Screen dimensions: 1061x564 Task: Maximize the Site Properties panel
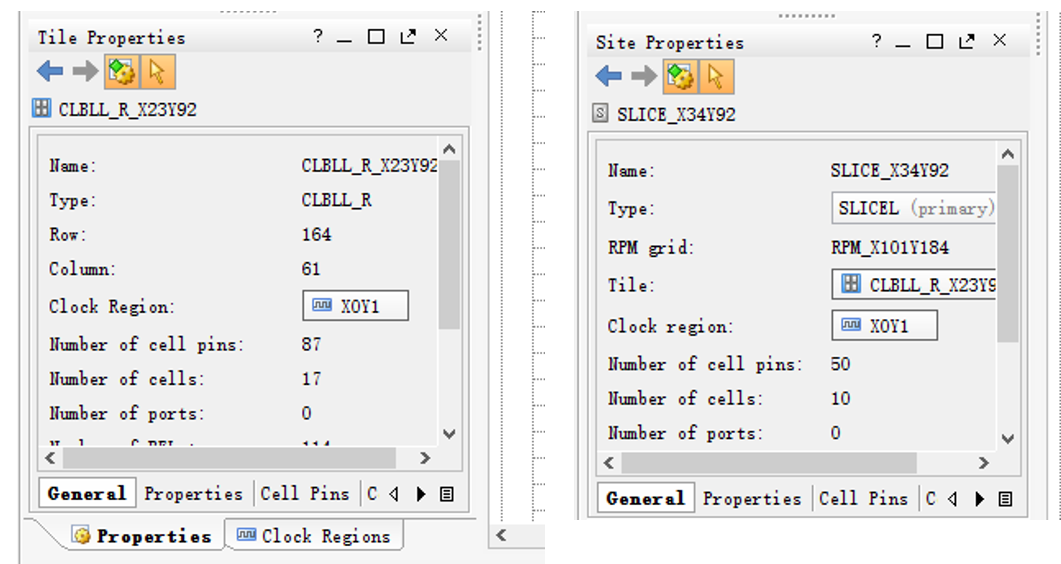[x=934, y=41]
